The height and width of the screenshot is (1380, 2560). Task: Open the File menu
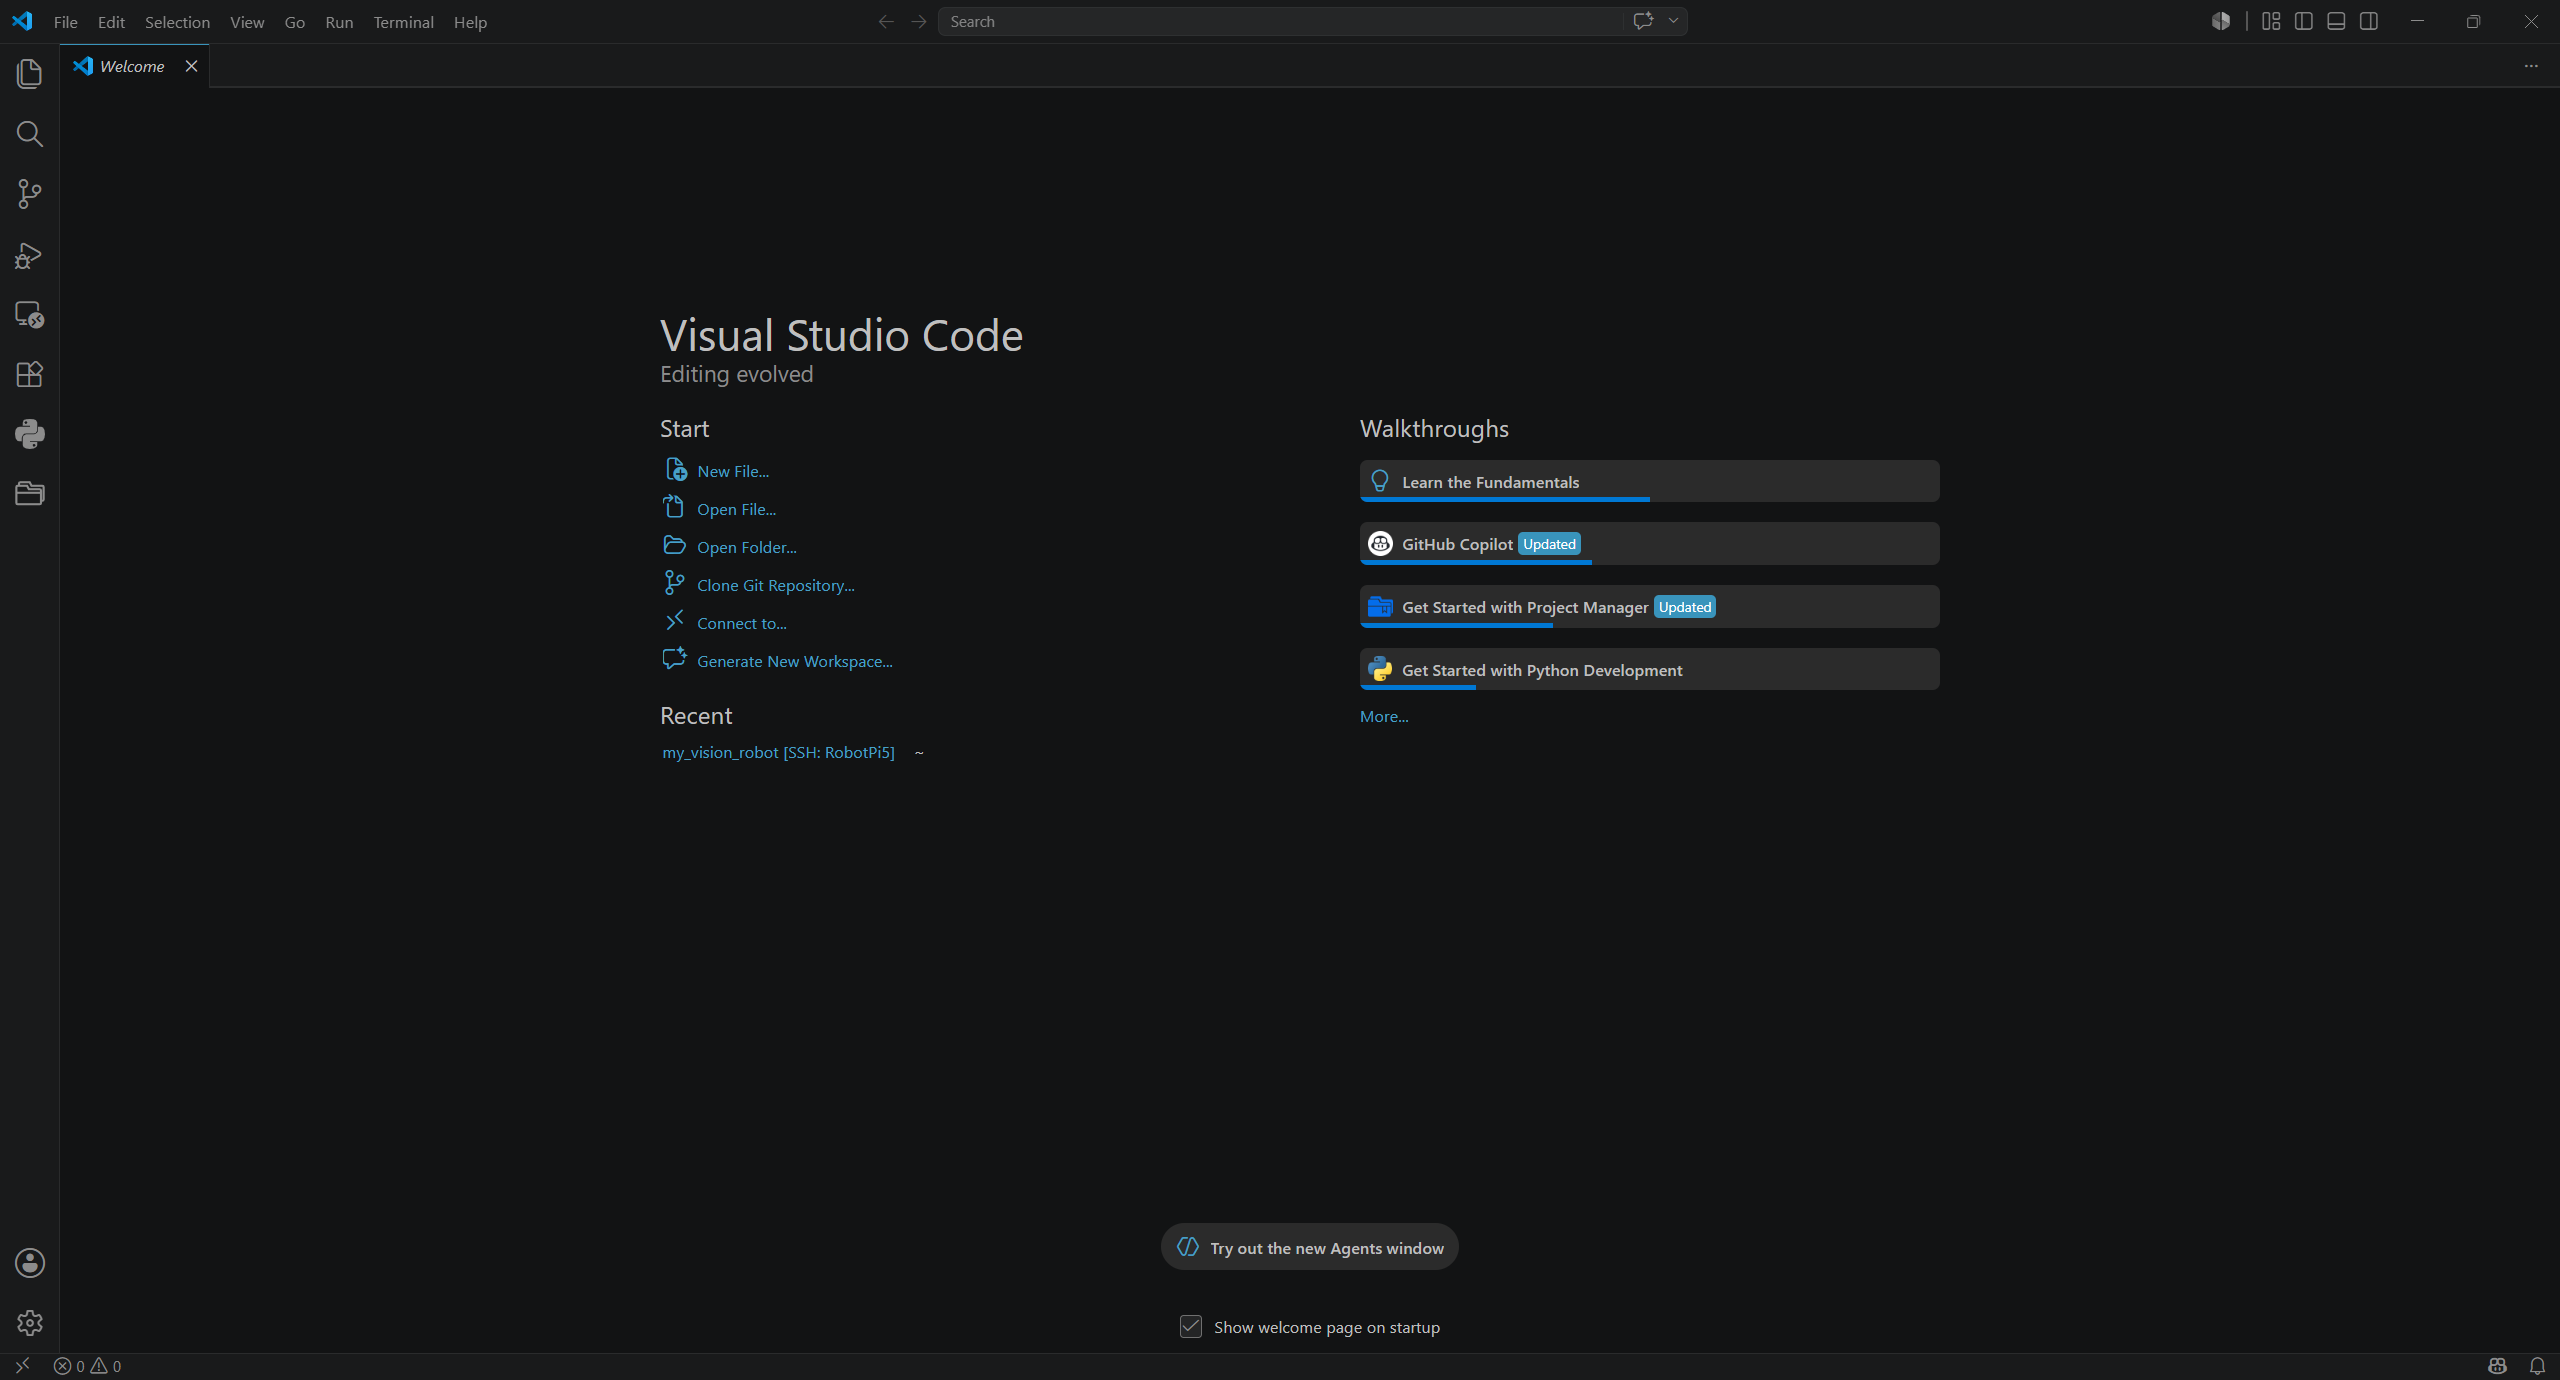point(66,22)
